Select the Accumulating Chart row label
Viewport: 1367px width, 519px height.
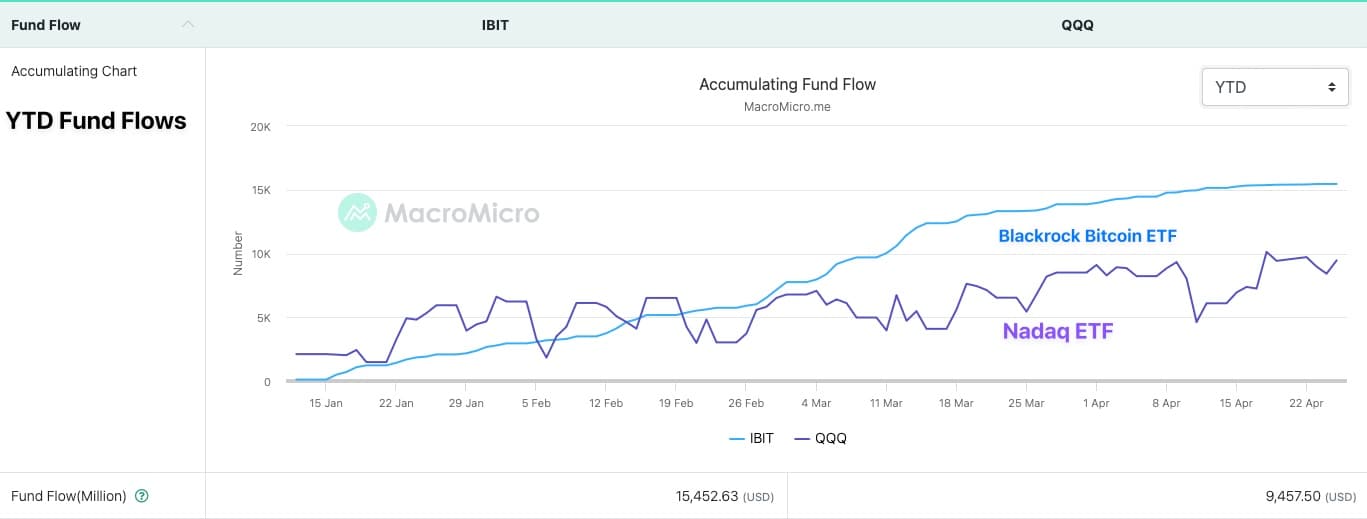coord(74,71)
